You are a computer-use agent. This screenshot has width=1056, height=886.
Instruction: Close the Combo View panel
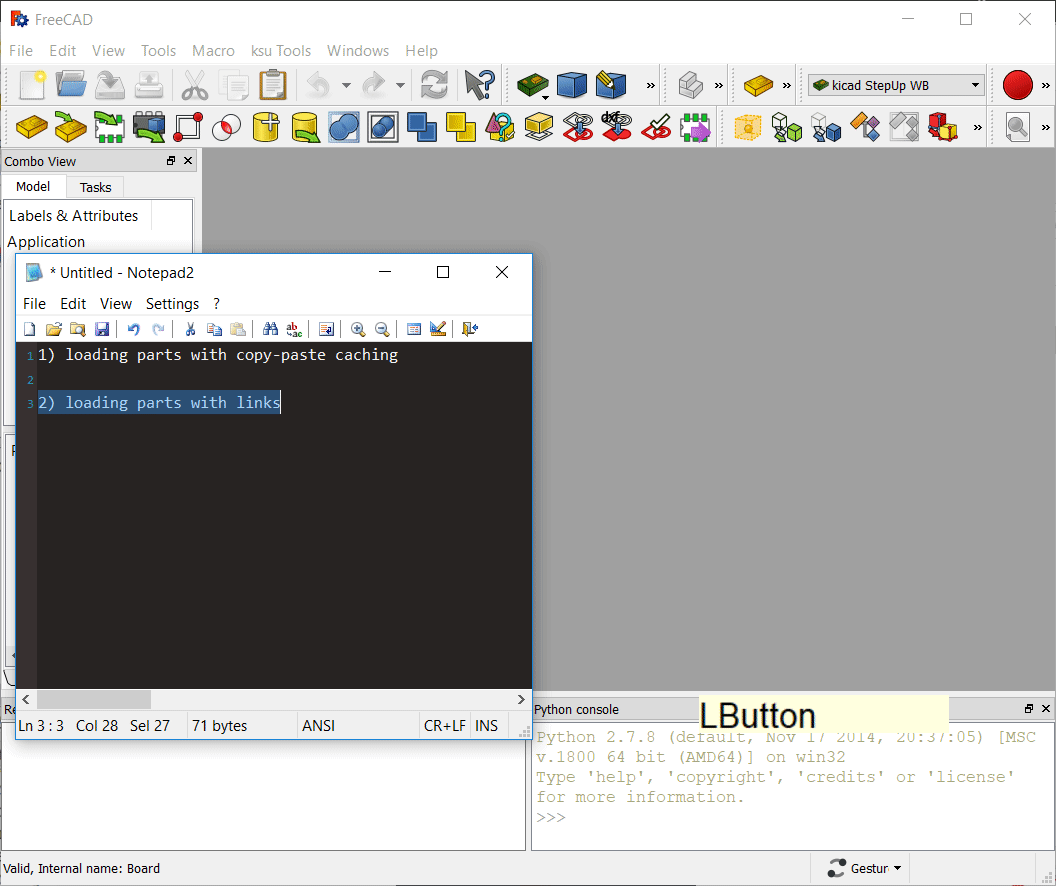pos(188,161)
